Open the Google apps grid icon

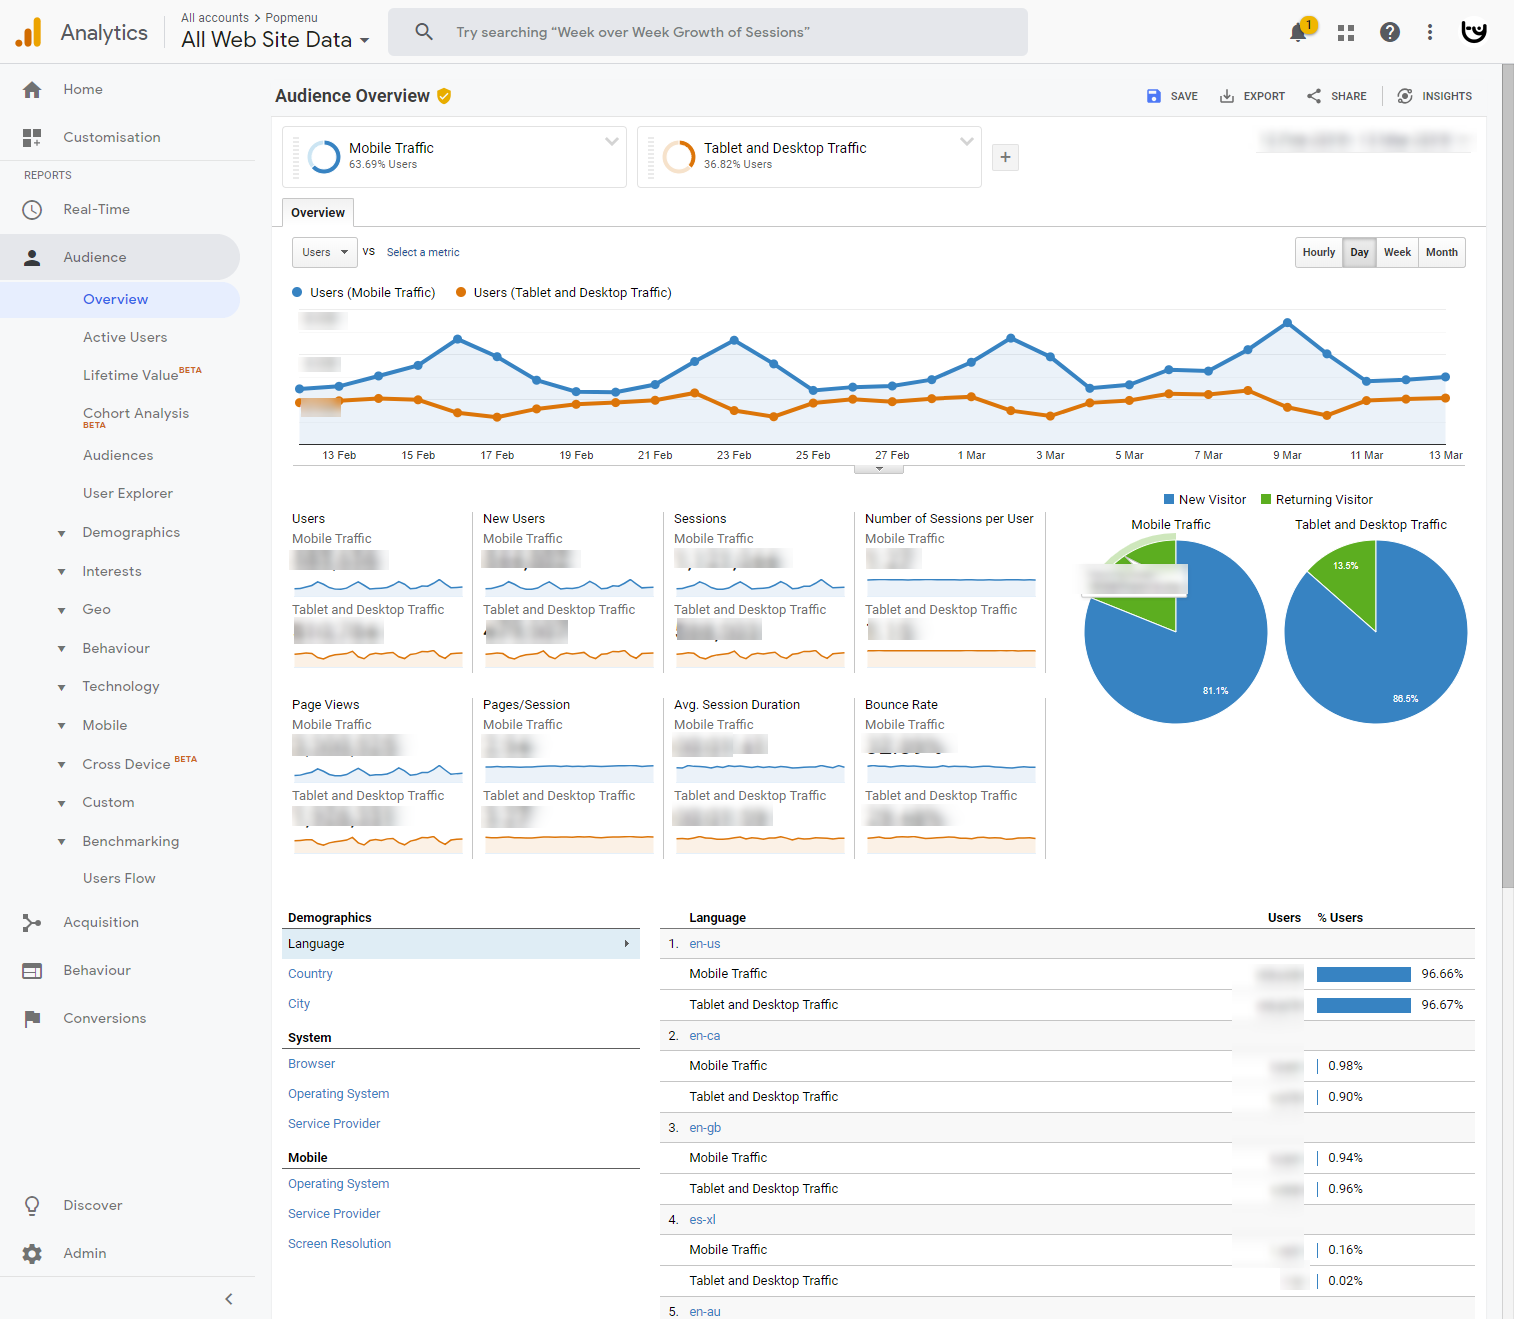pos(1345,32)
